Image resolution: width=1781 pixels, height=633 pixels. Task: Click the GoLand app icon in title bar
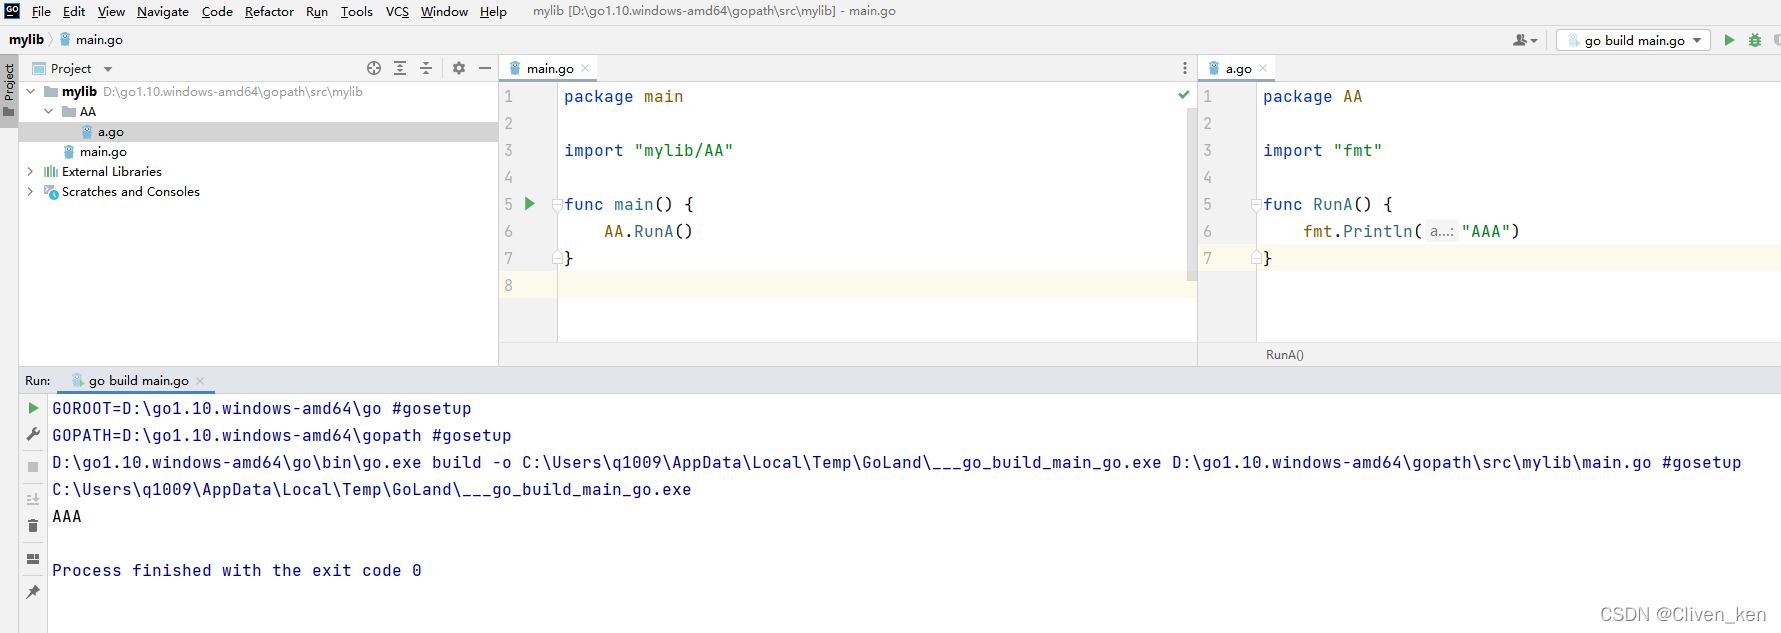point(12,11)
